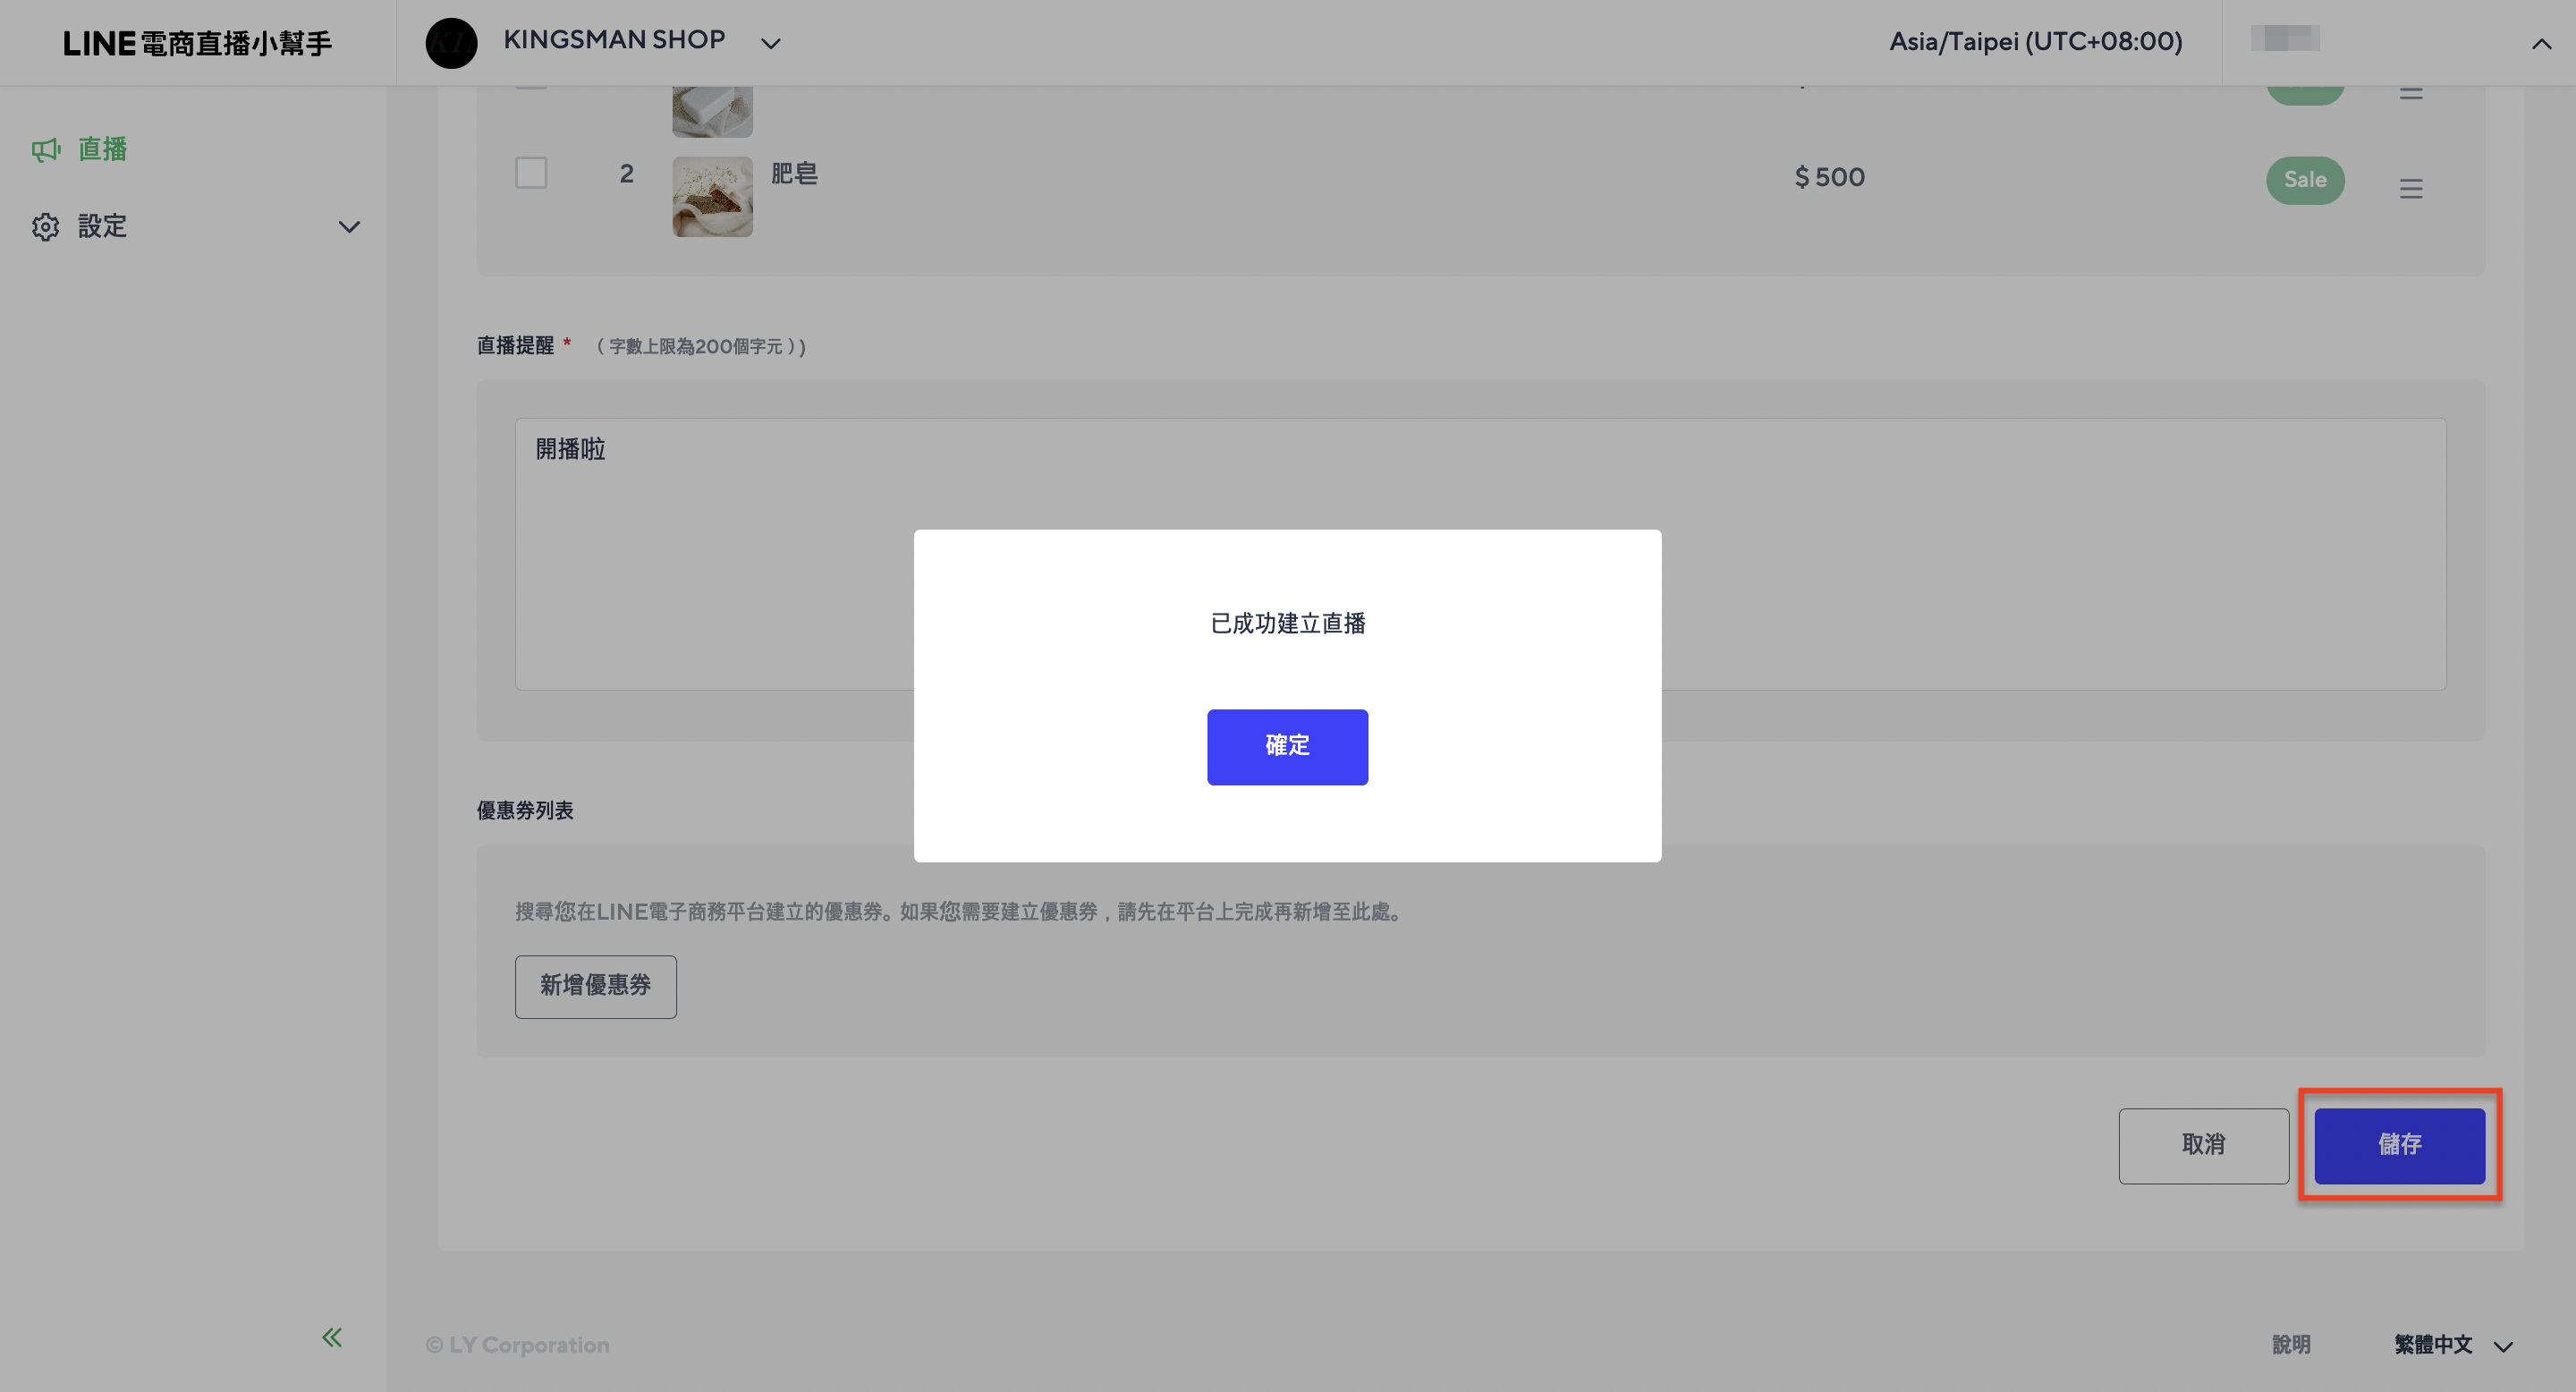The height and width of the screenshot is (1392, 2576).
Task: Click the blurred account name at top right
Action: (x=2284, y=38)
